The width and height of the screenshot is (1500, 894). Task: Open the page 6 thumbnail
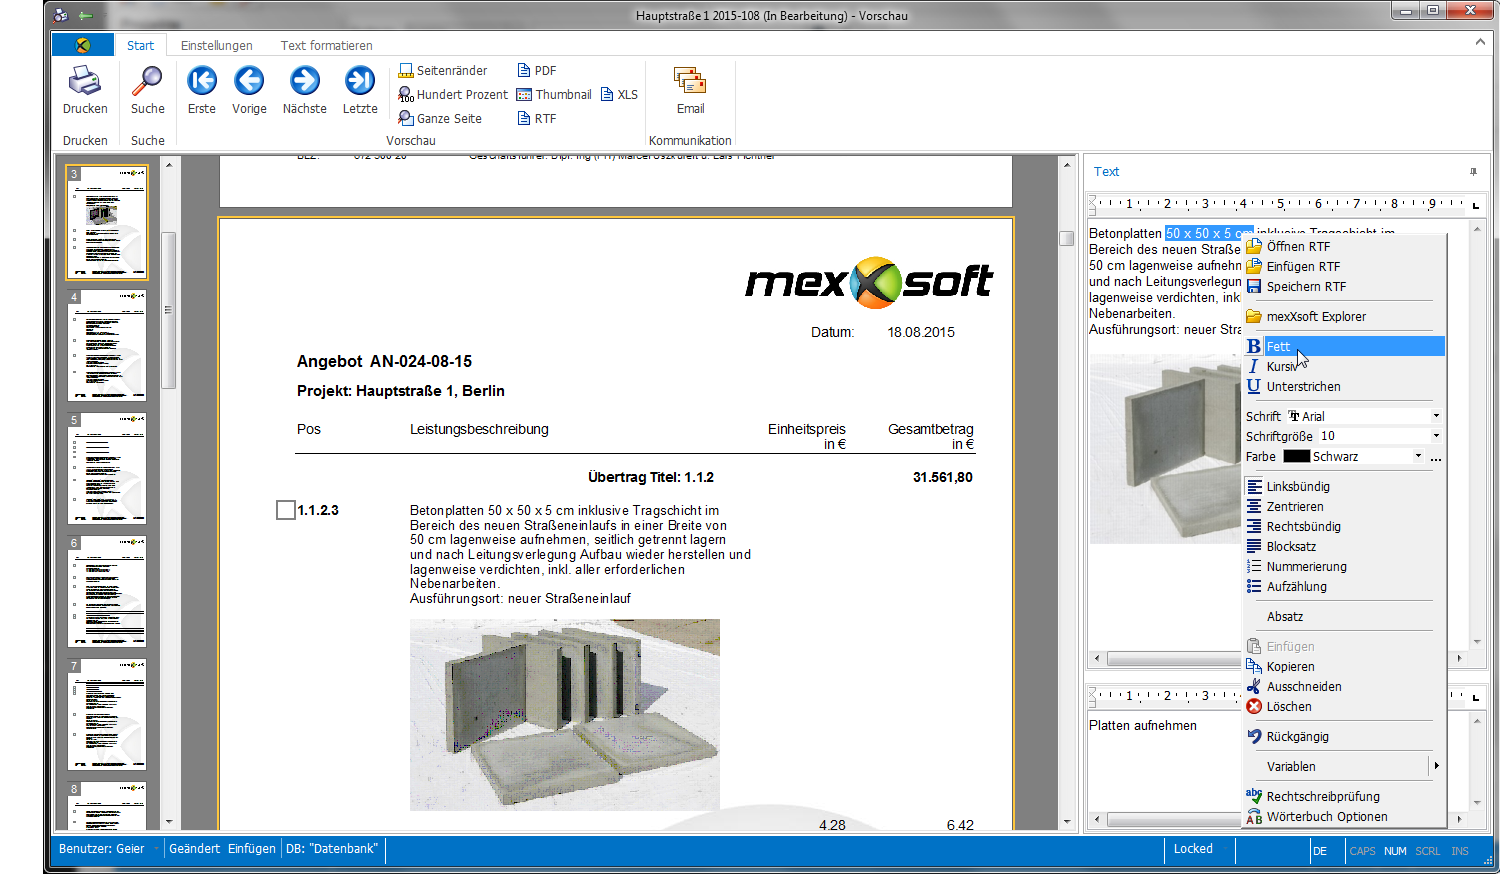pyautogui.click(x=107, y=591)
